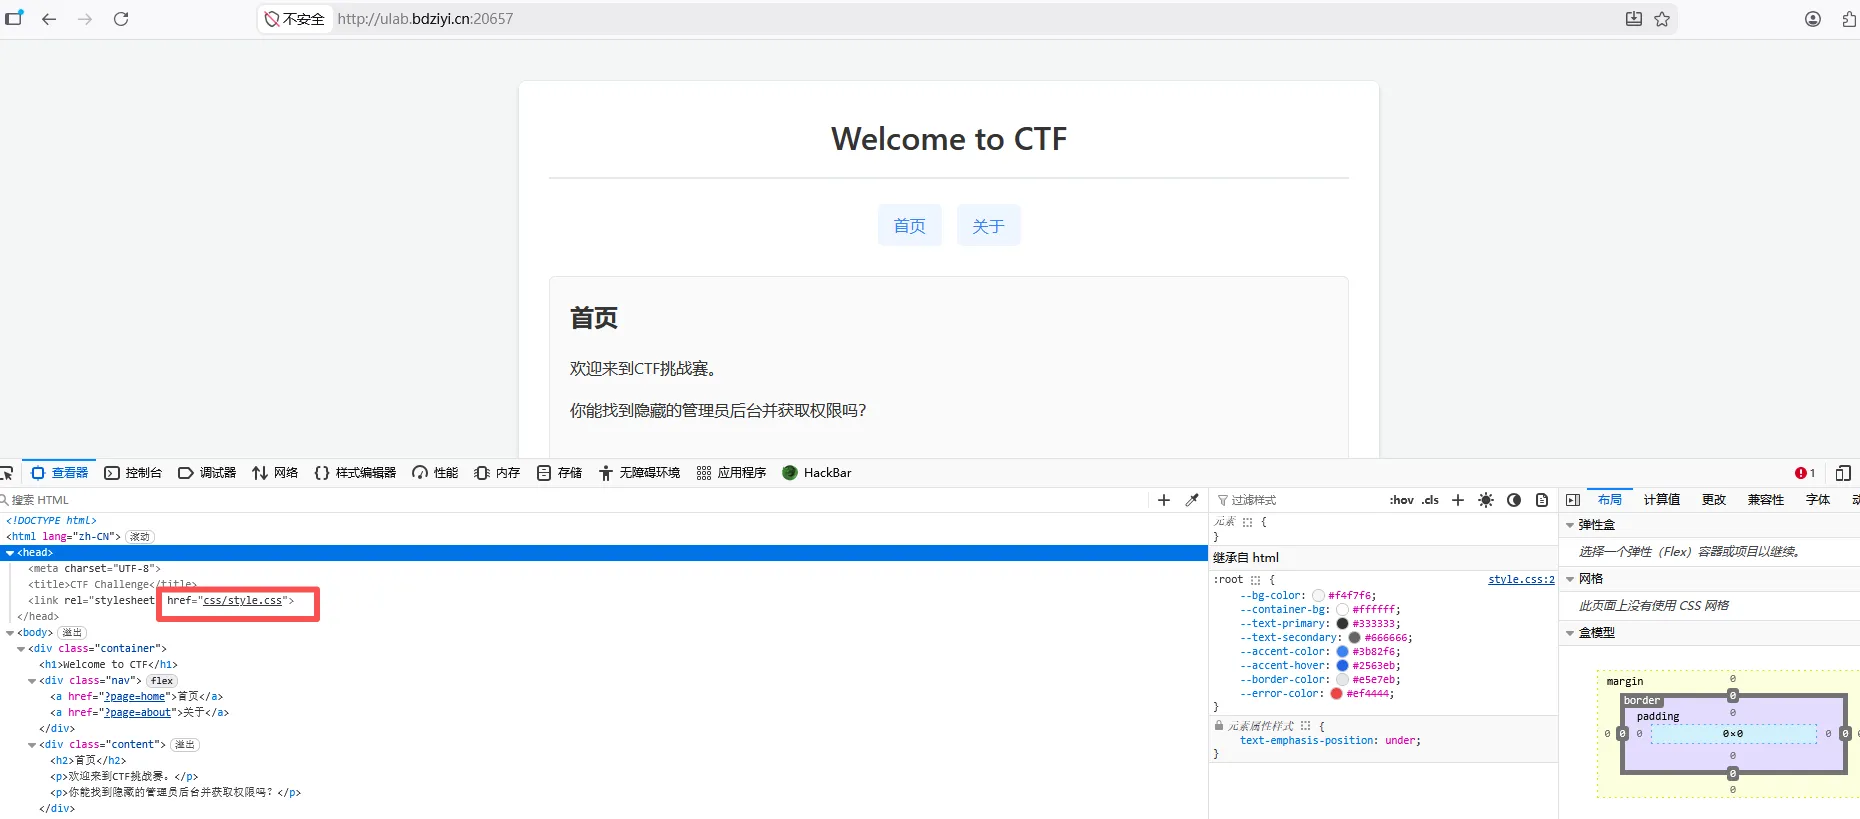1860x819 pixels.
Task: Switch to the Console (控制台) tab
Action: coord(133,473)
